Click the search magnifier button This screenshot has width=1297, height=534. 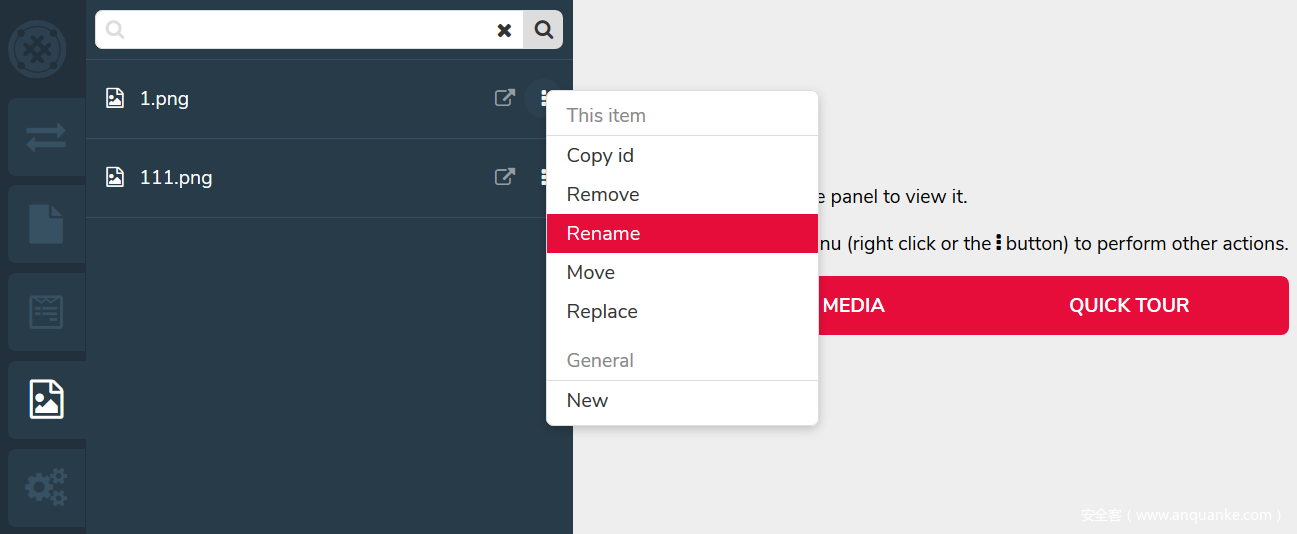tap(543, 30)
